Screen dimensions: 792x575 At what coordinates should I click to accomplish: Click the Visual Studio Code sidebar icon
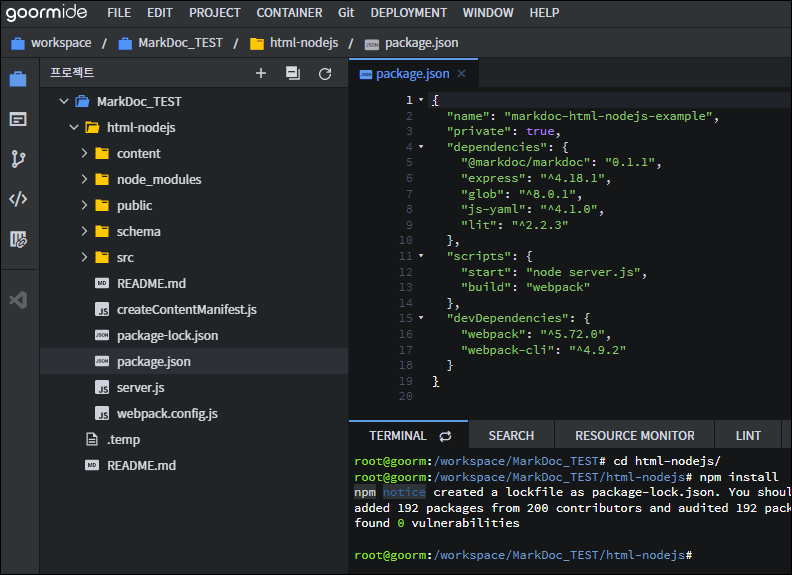pos(18,300)
